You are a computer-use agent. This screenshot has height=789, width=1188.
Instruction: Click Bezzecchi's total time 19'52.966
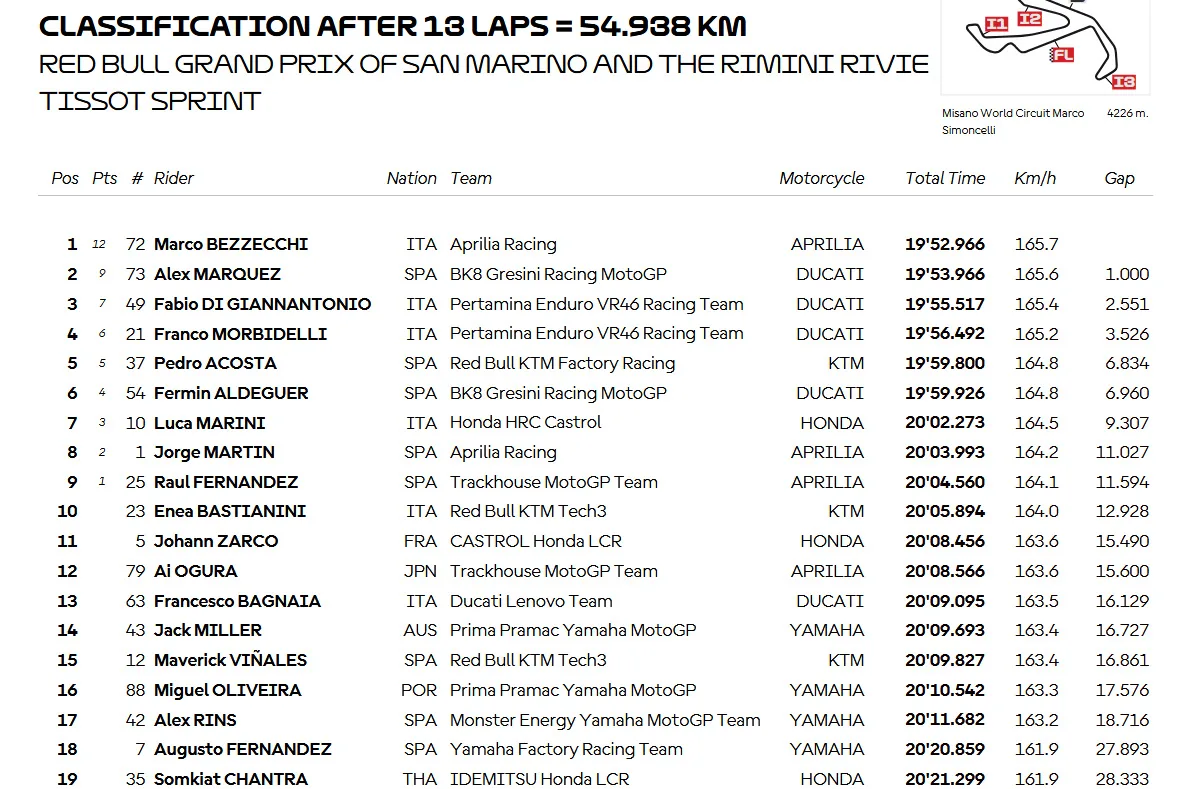[x=945, y=244]
